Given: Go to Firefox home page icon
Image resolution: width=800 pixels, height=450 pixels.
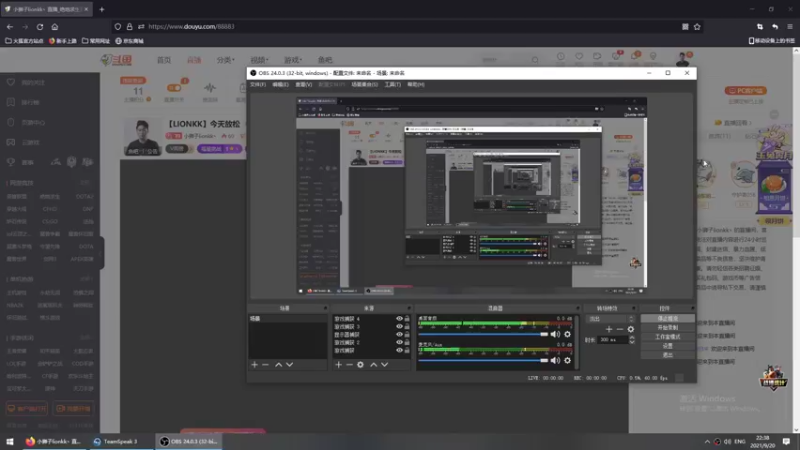Looking at the screenshot, I should (55, 27).
